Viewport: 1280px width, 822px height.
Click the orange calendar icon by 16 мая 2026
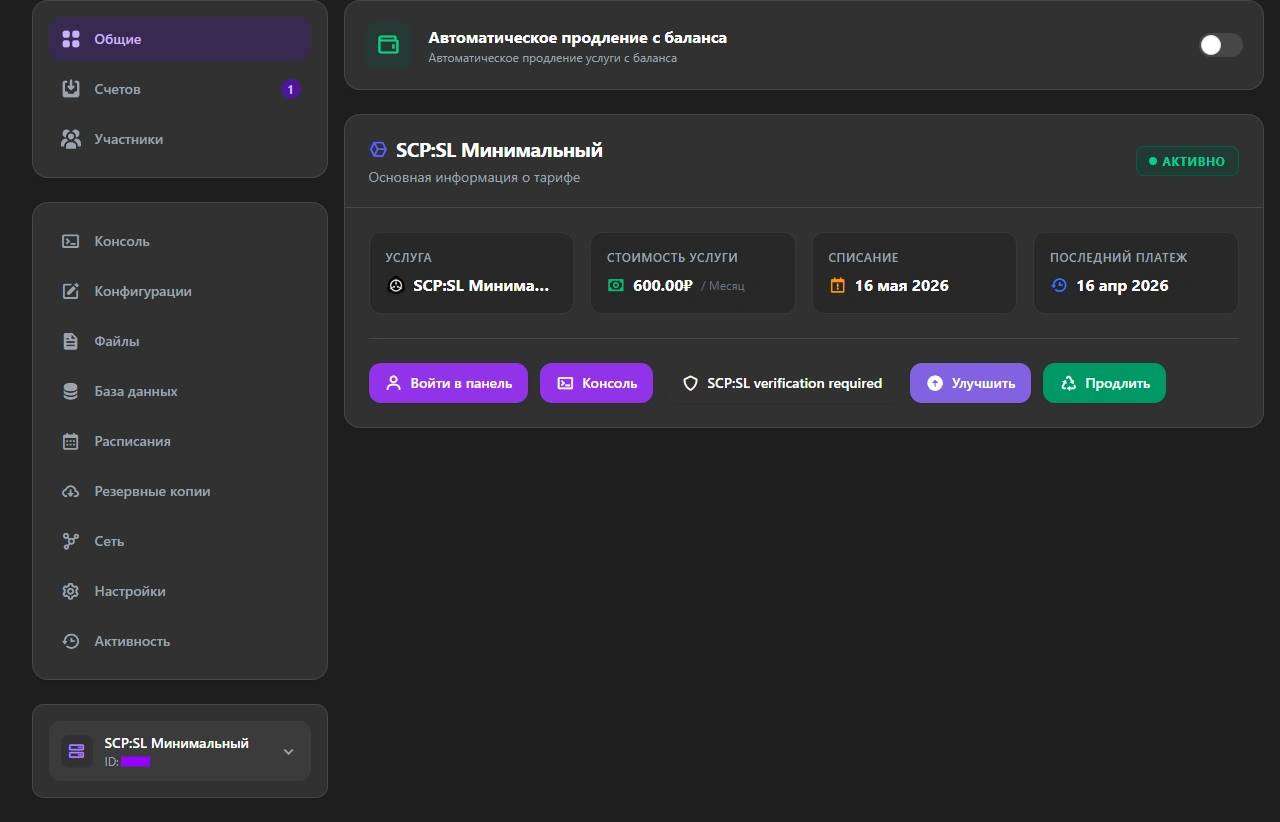(x=838, y=285)
